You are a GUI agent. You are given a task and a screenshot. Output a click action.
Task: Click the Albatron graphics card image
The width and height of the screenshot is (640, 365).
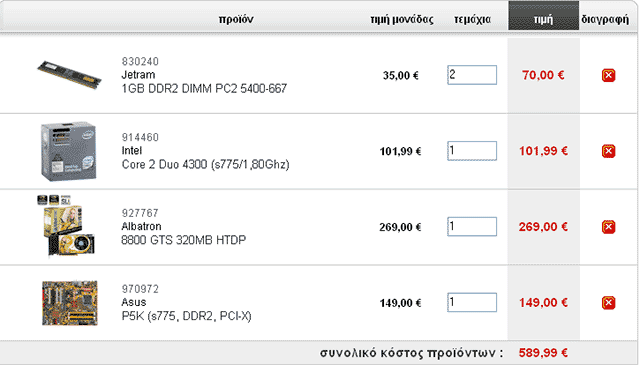coord(67,226)
